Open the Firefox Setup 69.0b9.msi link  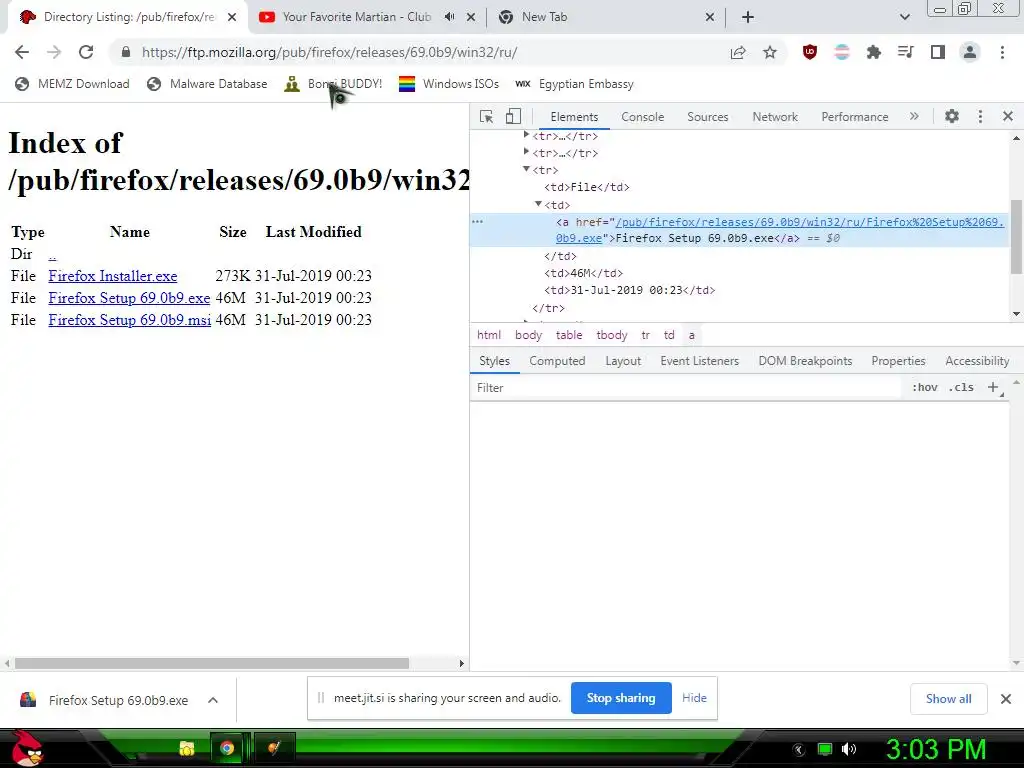[x=129, y=320]
